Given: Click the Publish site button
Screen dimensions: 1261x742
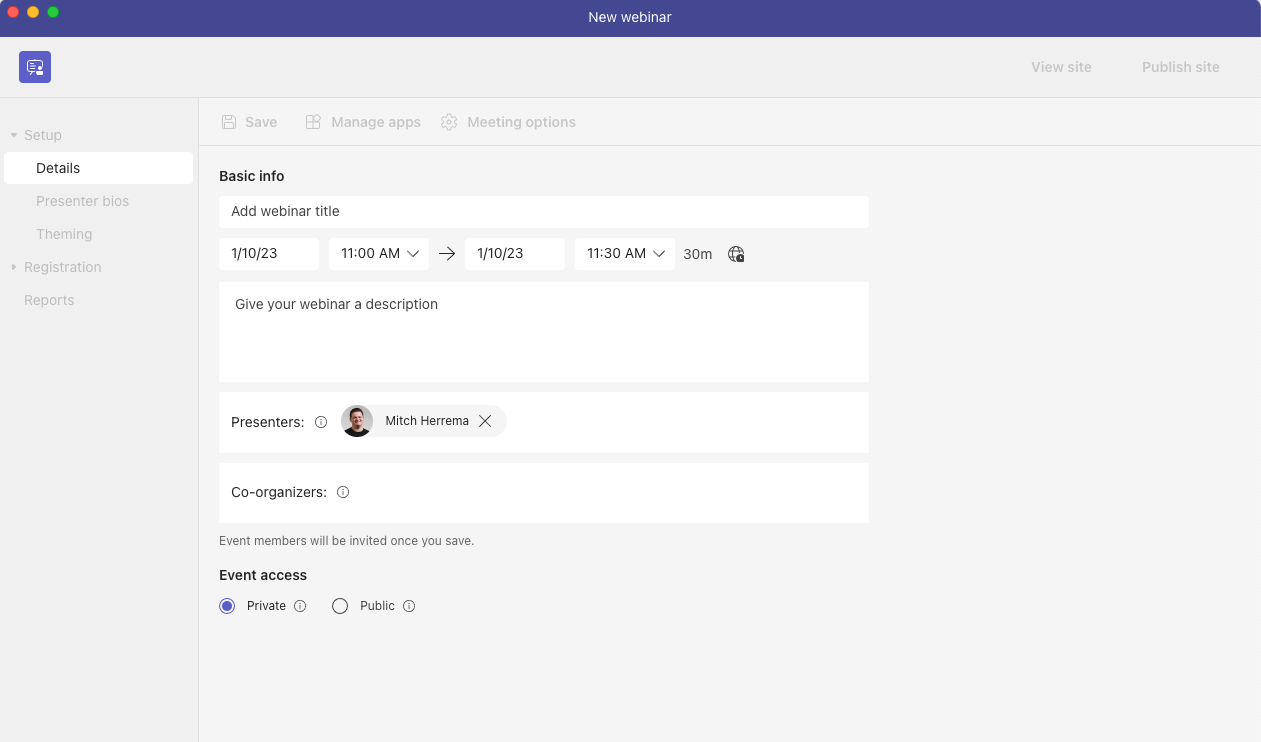Looking at the screenshot, I should pos(1180,67).
